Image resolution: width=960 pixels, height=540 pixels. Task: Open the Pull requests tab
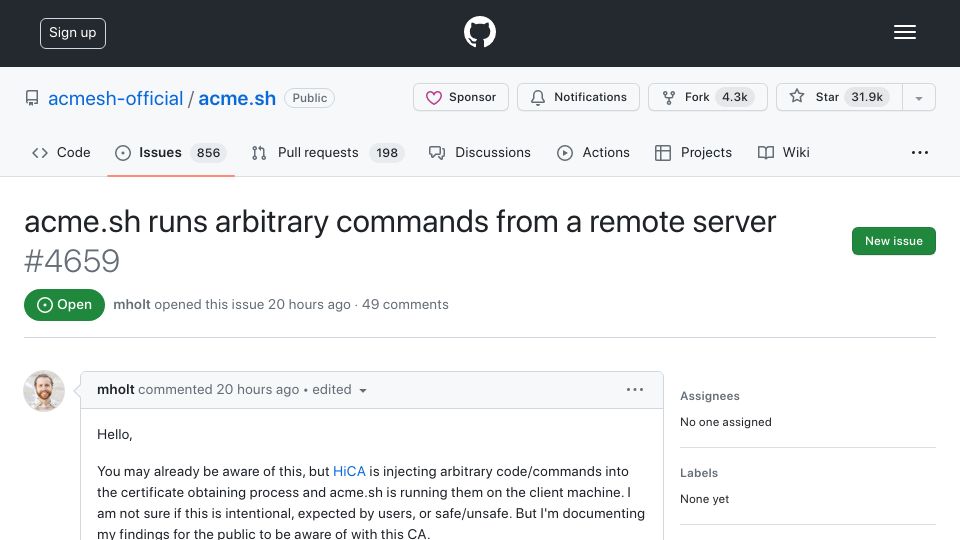tap(328, 152)
